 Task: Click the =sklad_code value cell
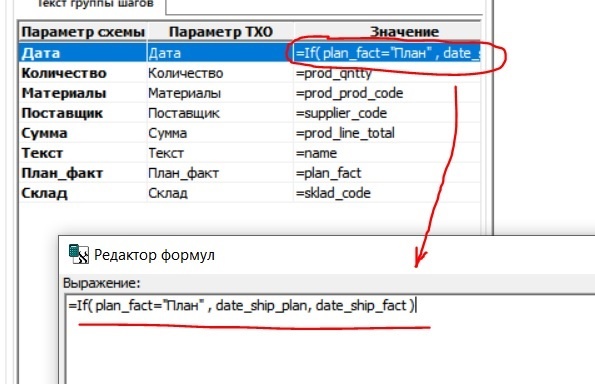(387, 193)
